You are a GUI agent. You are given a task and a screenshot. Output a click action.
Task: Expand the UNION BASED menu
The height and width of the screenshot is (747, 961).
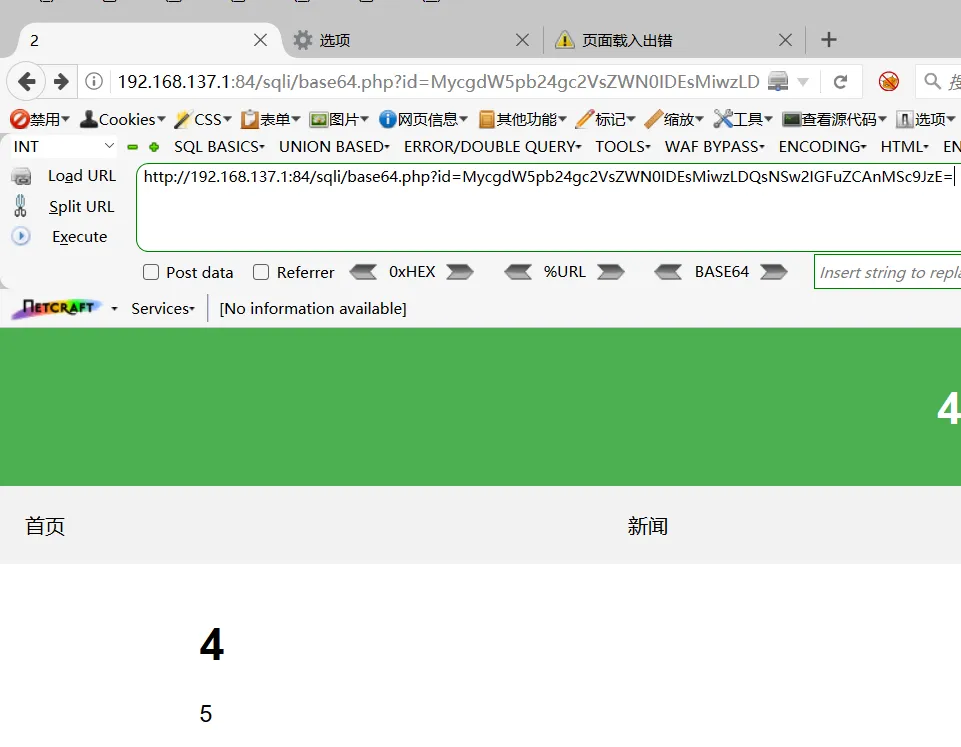click(334, 147)
